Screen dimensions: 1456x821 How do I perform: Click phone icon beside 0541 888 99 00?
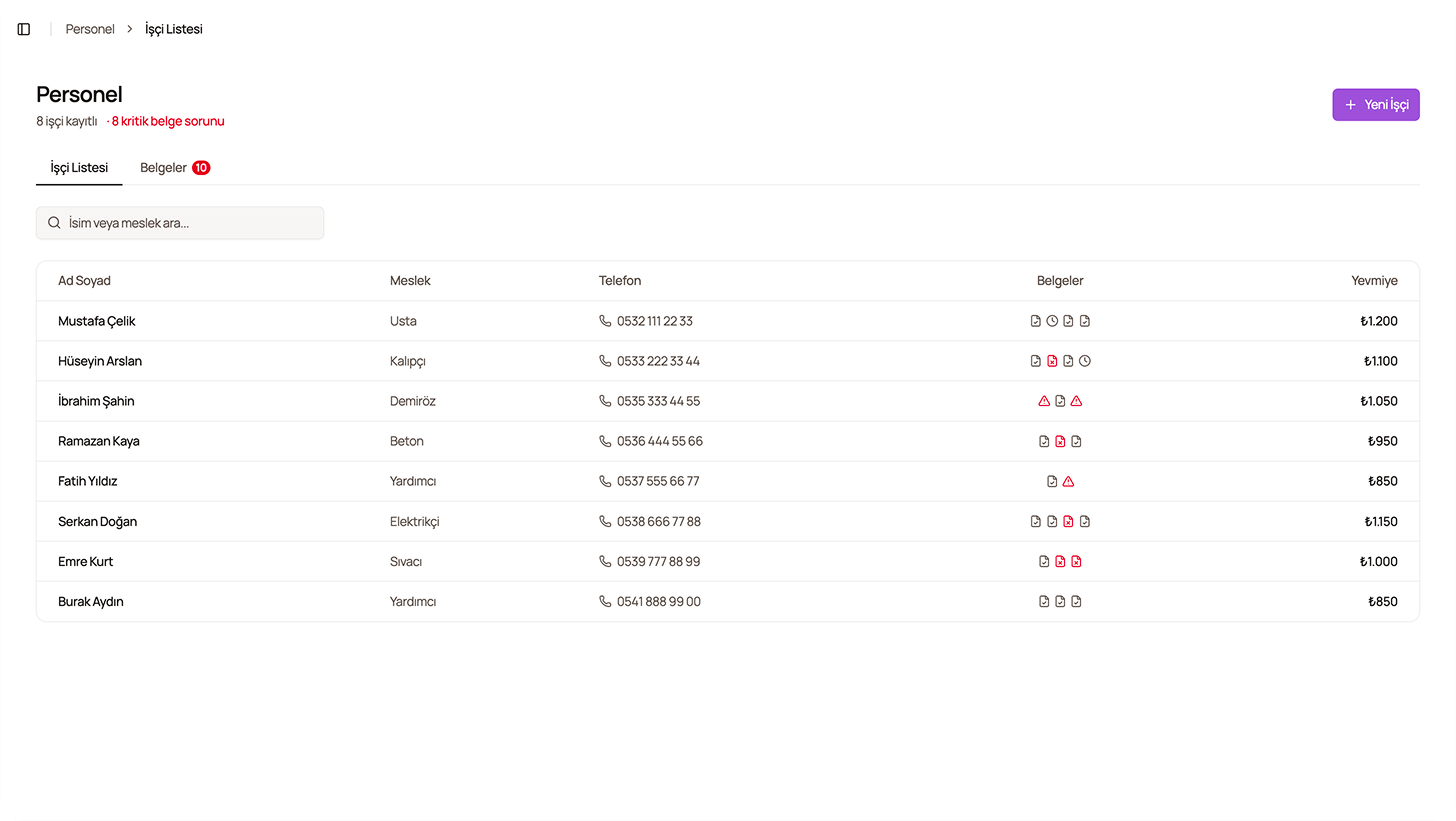pos(605,601)
